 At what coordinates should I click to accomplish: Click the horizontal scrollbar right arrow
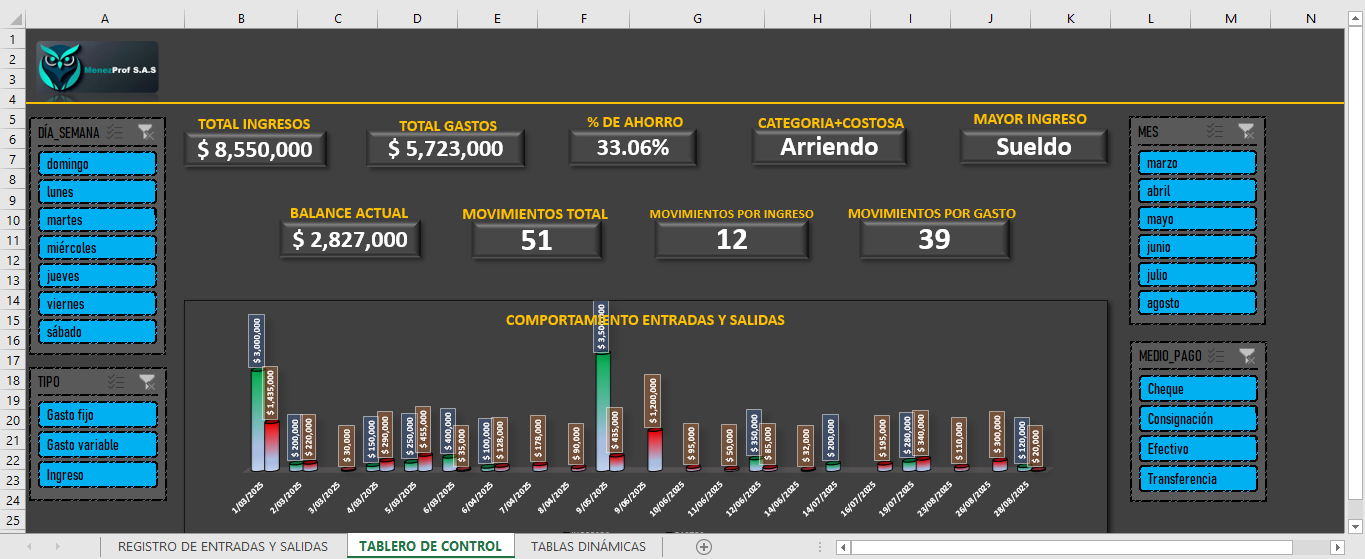coord(1337,547)
